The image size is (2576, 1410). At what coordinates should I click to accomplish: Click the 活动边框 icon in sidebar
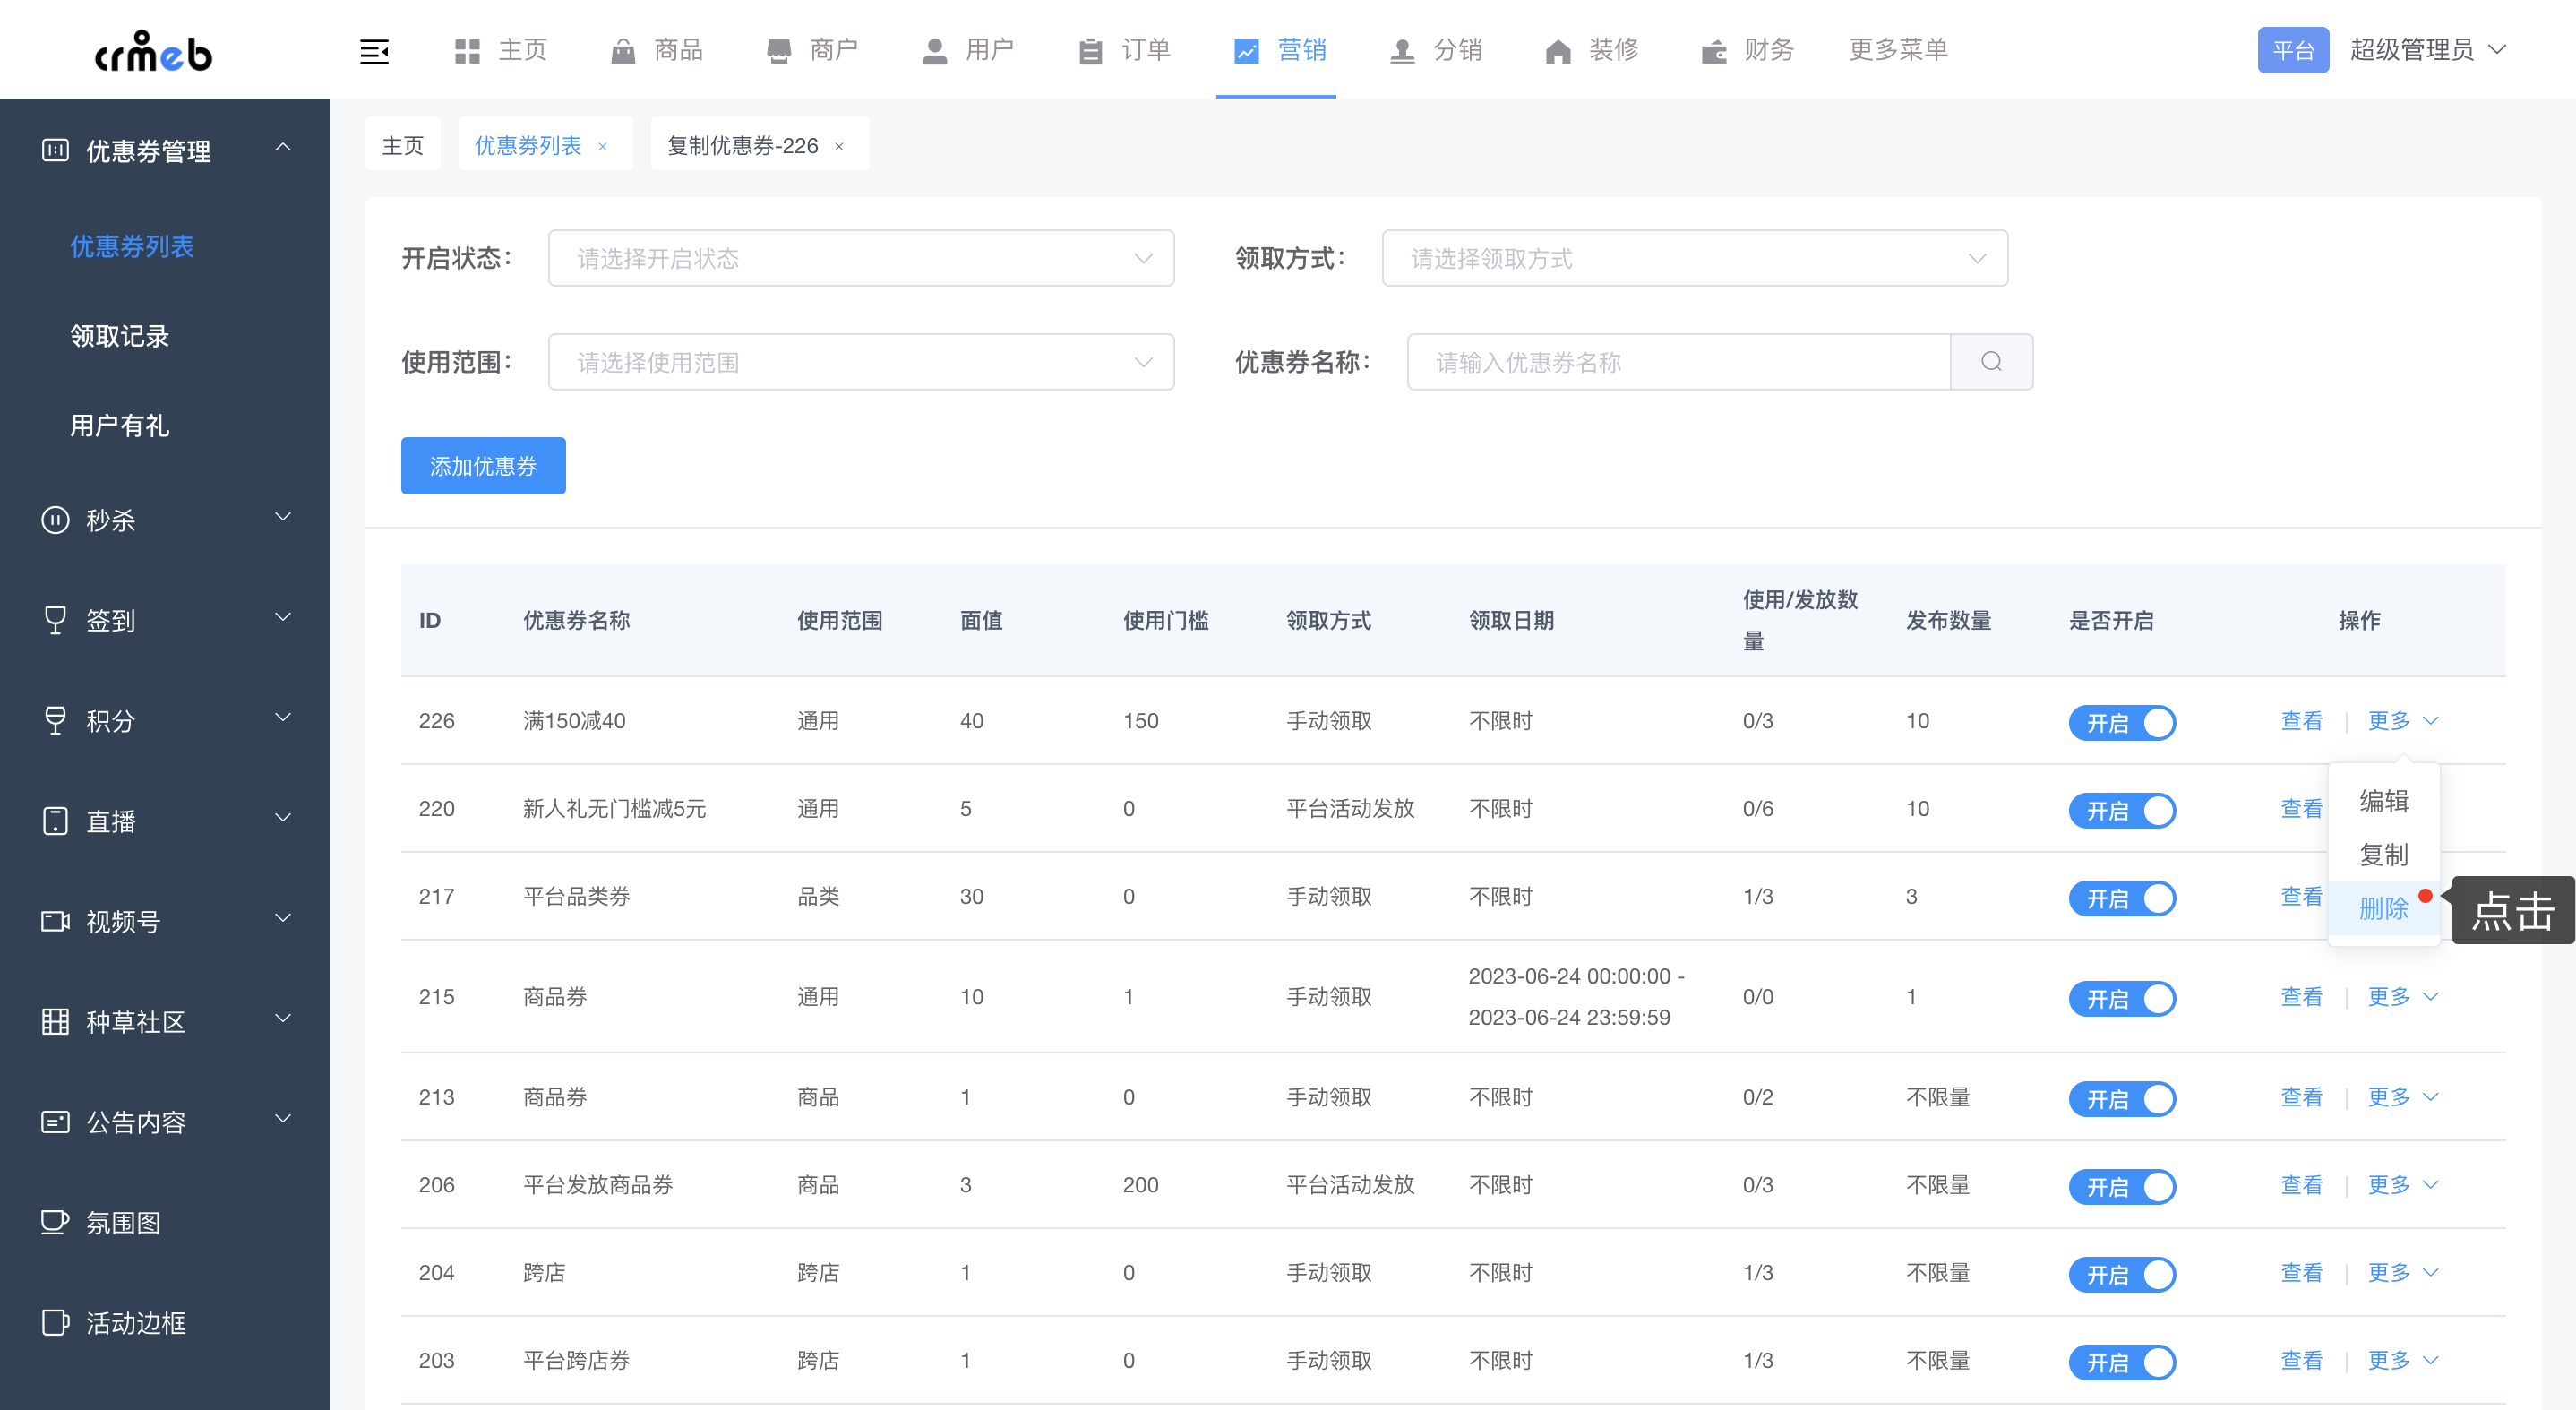coord(55,1322)
